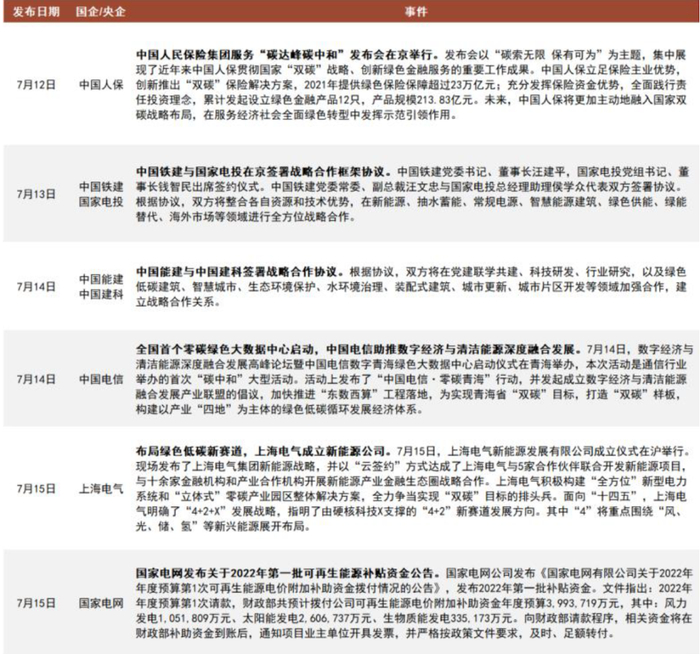Click the date in the 上海电气 row

tap(36, 489)
